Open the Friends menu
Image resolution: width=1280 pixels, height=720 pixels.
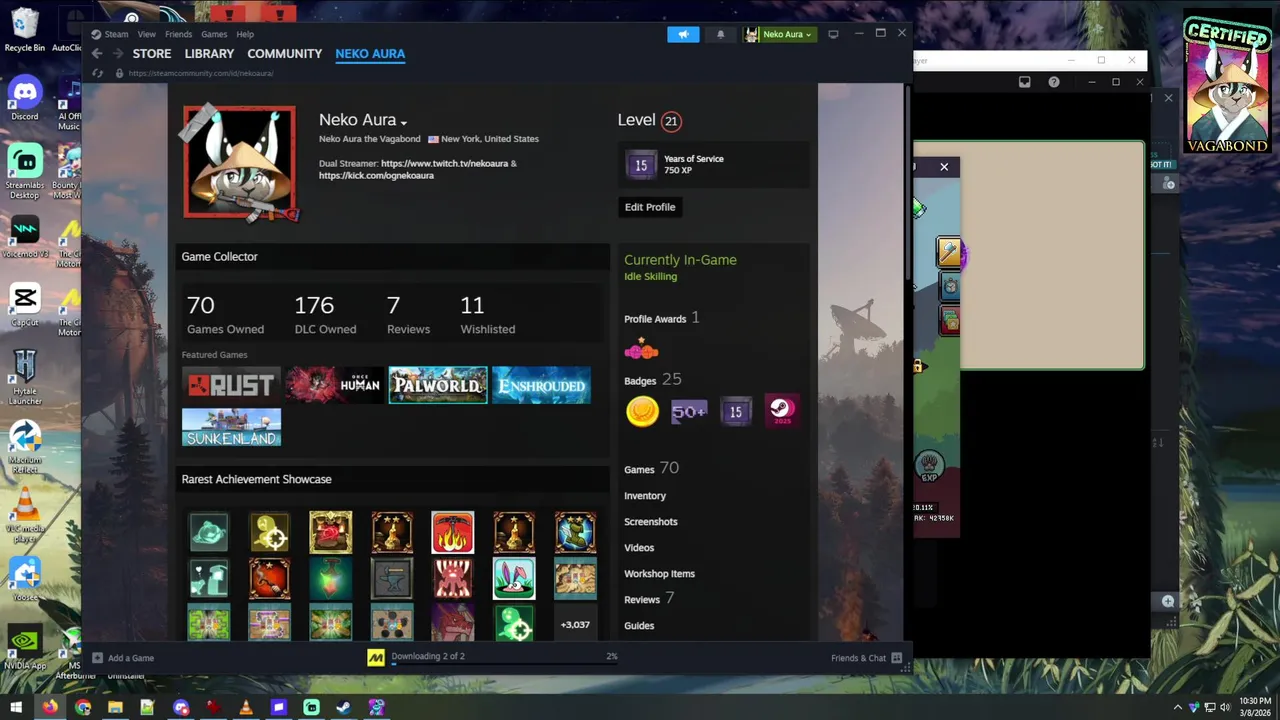pyautogui.click(x=178, y=34)
